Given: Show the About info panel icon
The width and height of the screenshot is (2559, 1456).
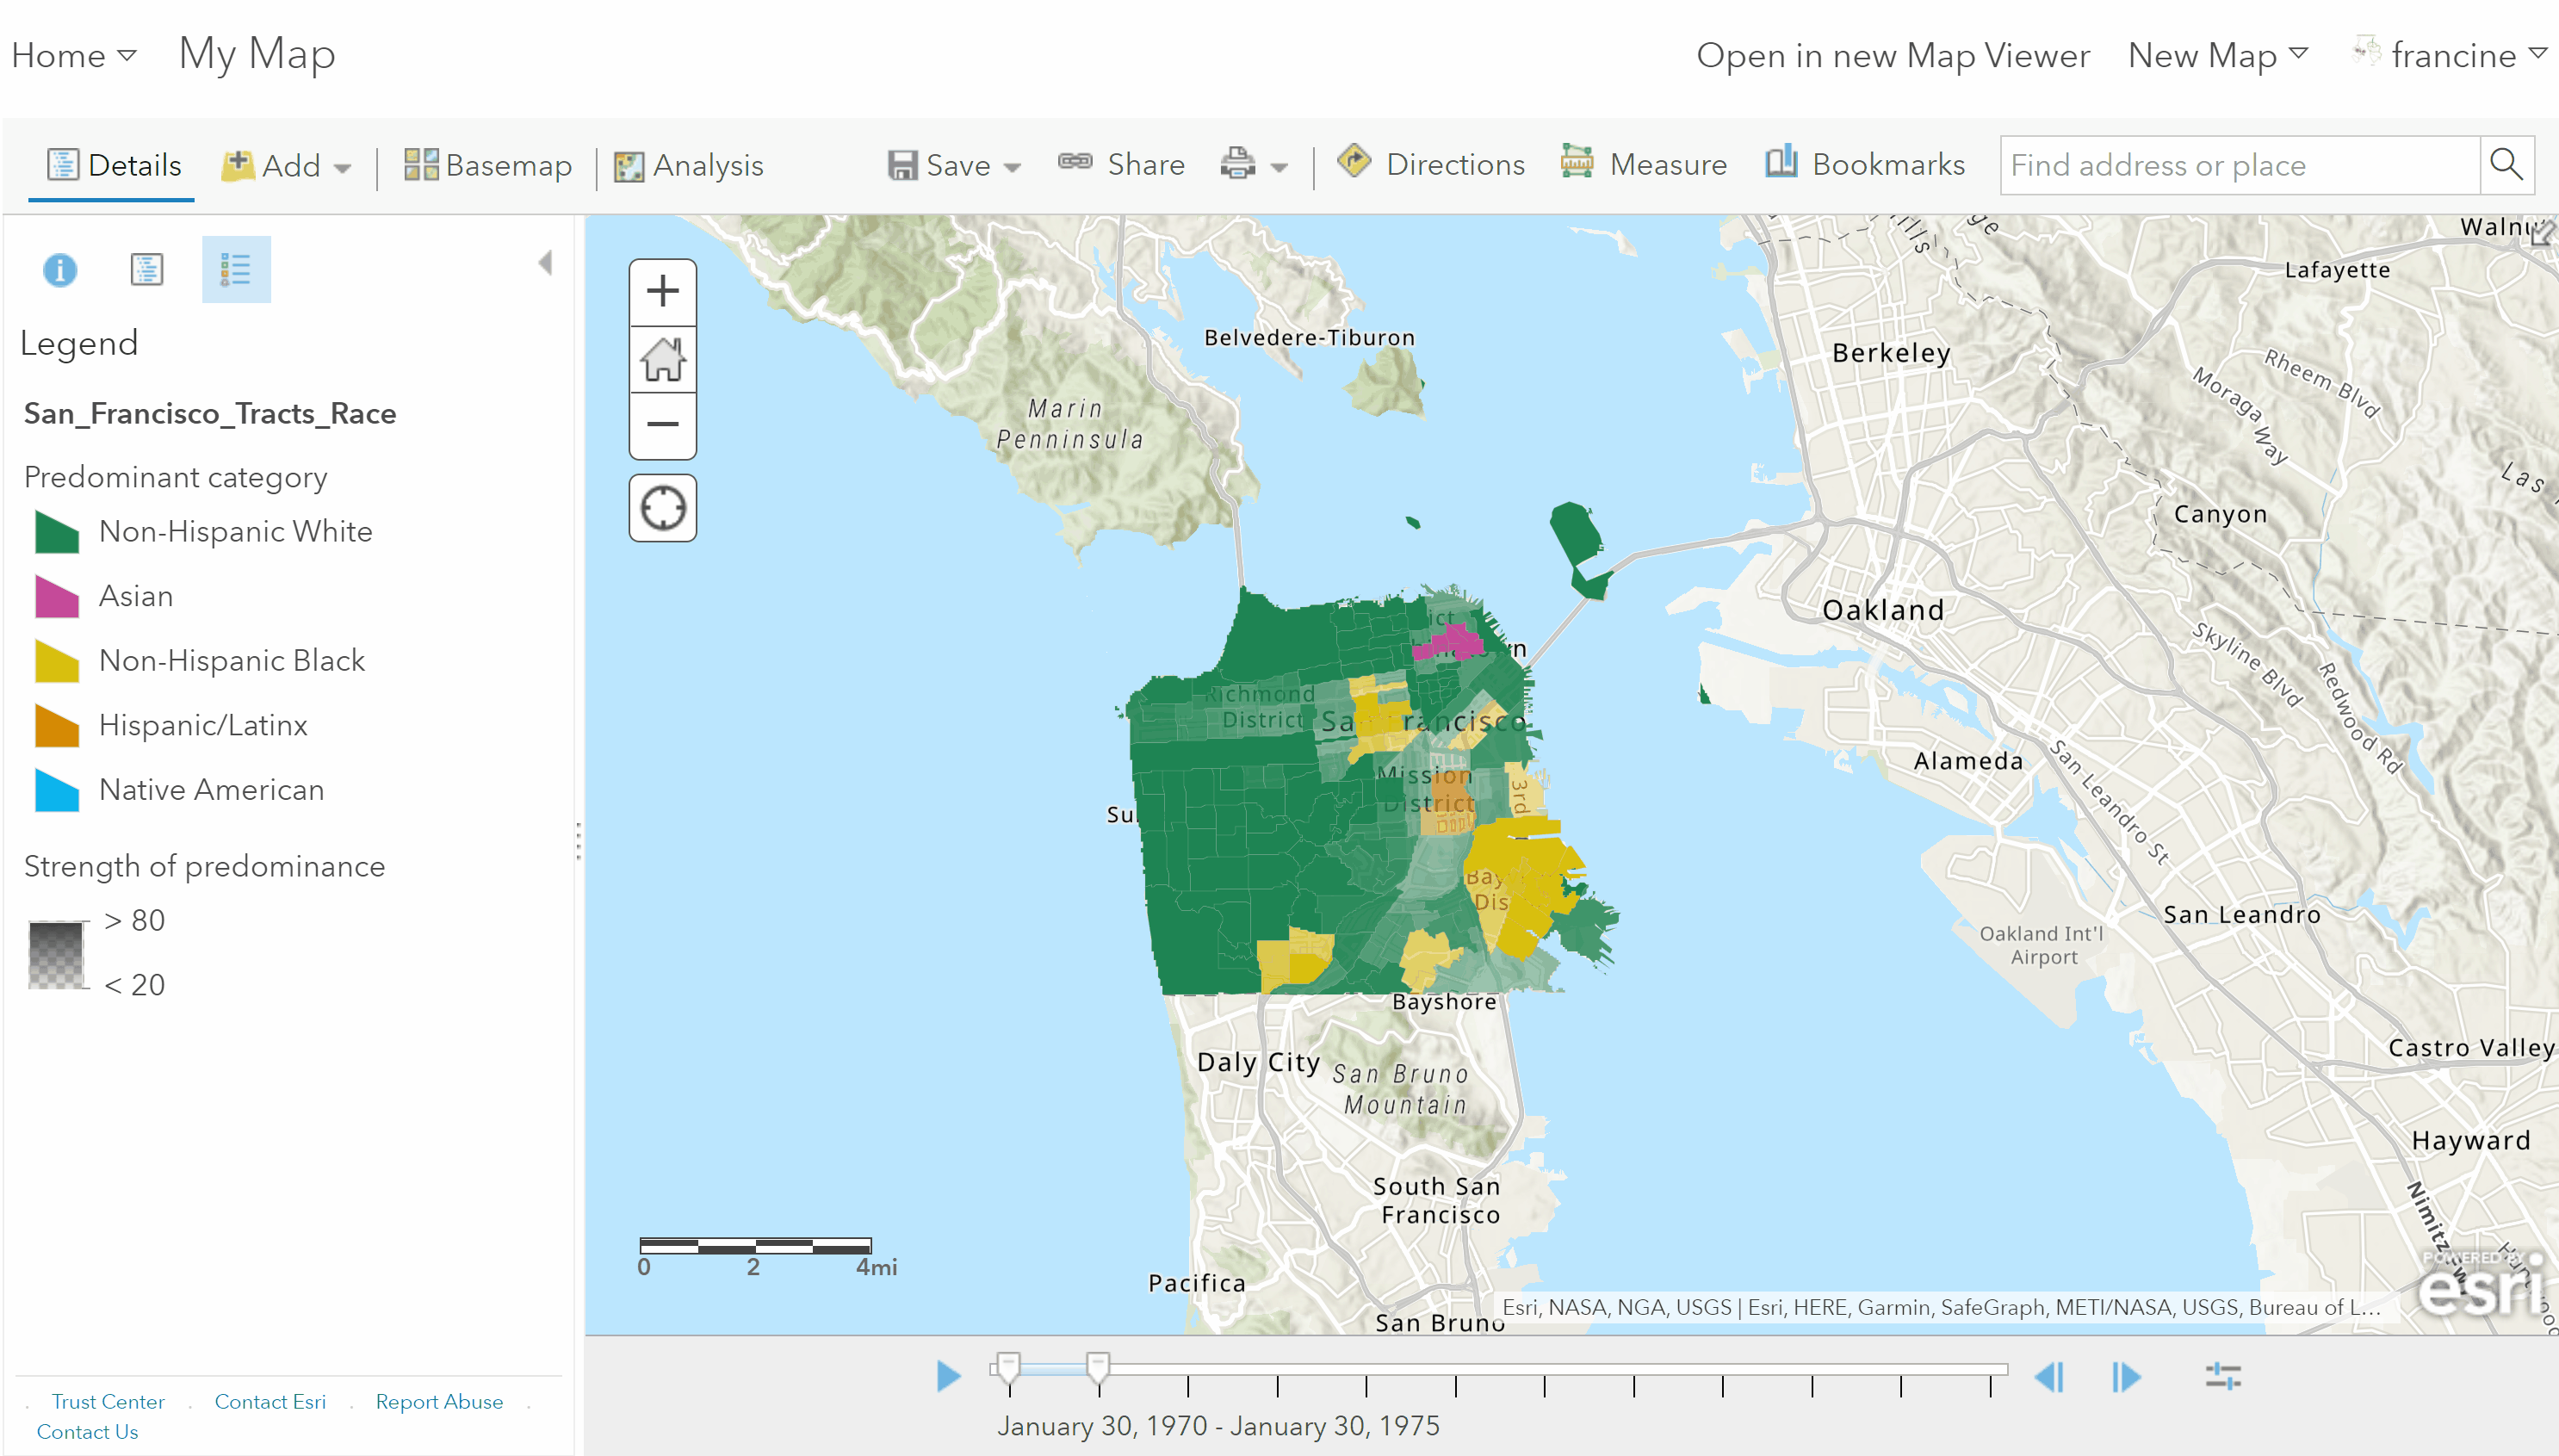Looking at the screenshot, I should click(60, 270).
